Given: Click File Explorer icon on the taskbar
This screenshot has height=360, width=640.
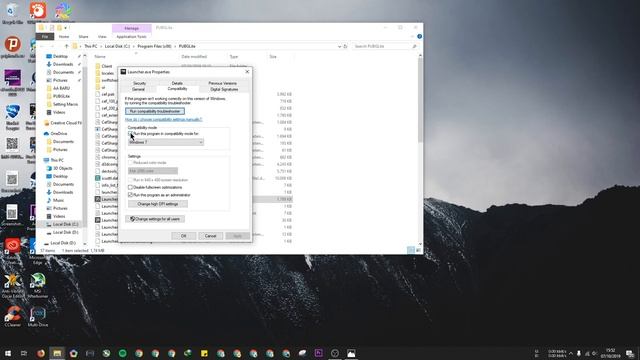Looking at the screenshot, I should pyautogui.click(x=57, y=353).
